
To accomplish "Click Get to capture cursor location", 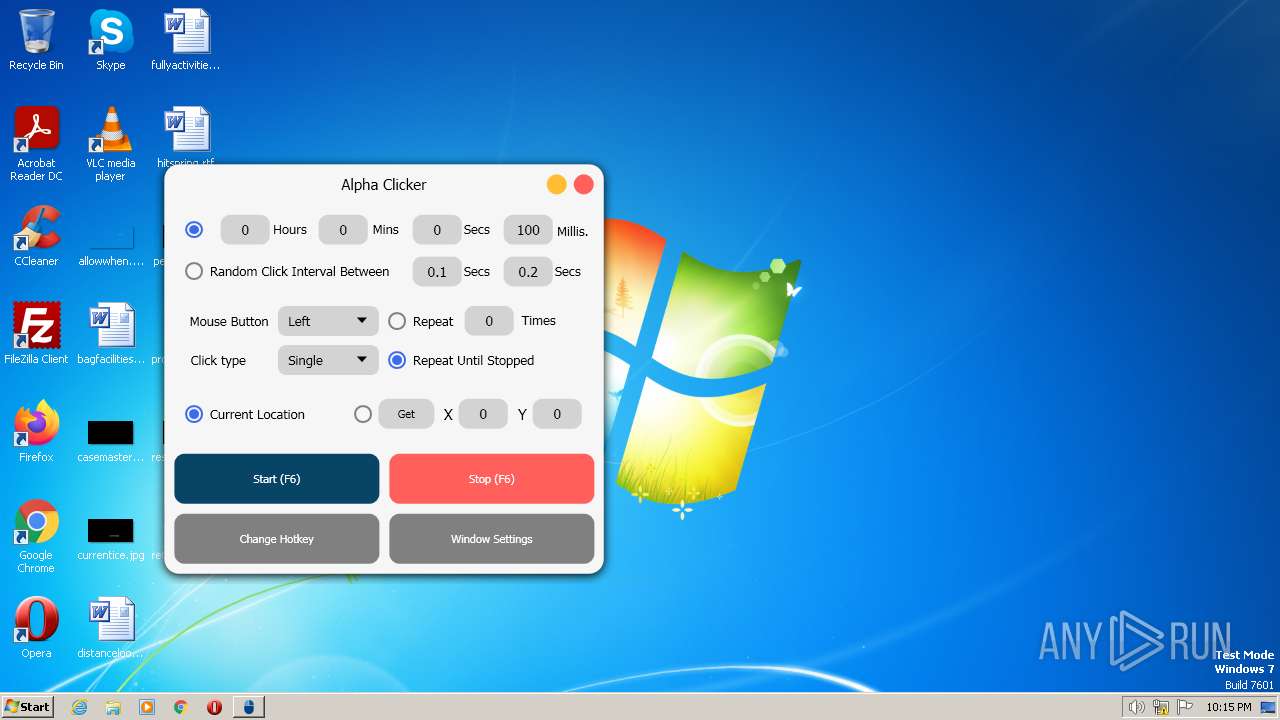I will (406, 414).
